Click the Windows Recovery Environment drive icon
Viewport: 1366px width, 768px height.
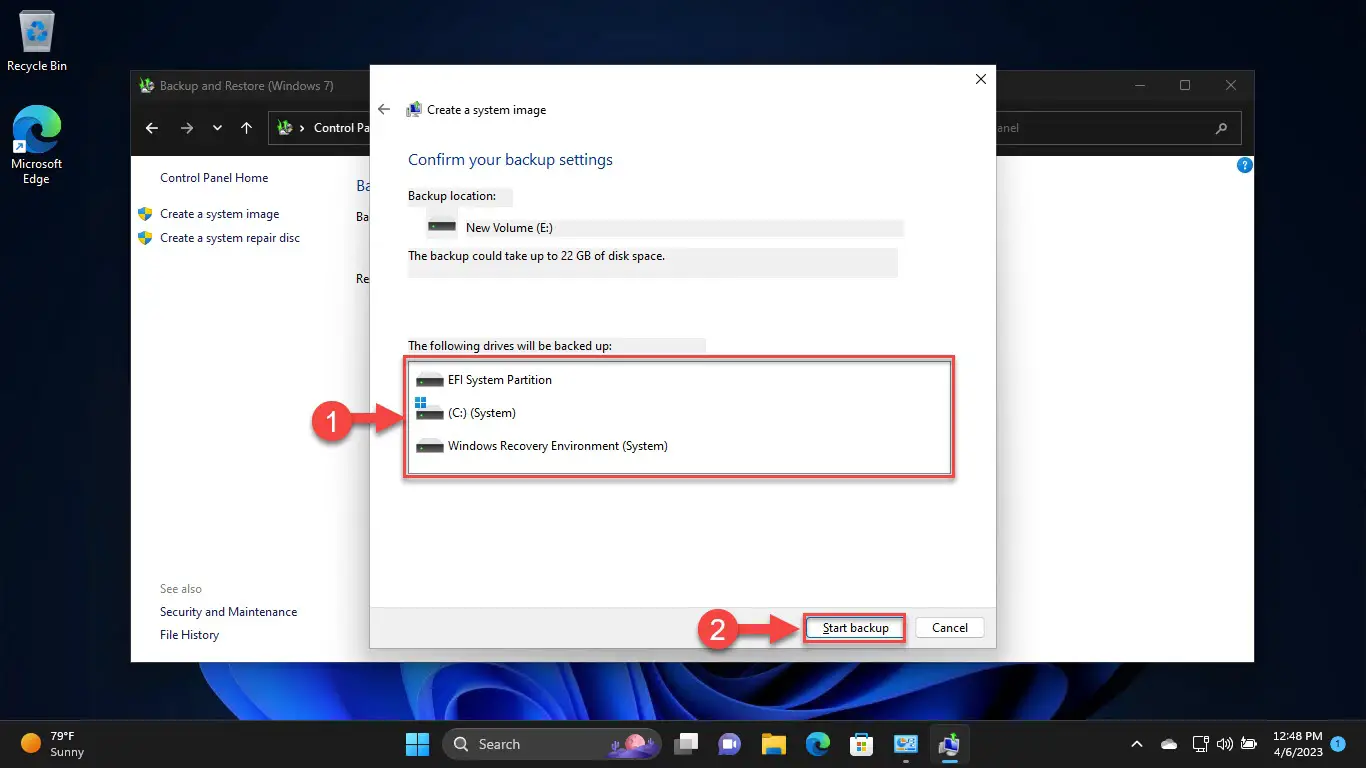pos(429,446)
